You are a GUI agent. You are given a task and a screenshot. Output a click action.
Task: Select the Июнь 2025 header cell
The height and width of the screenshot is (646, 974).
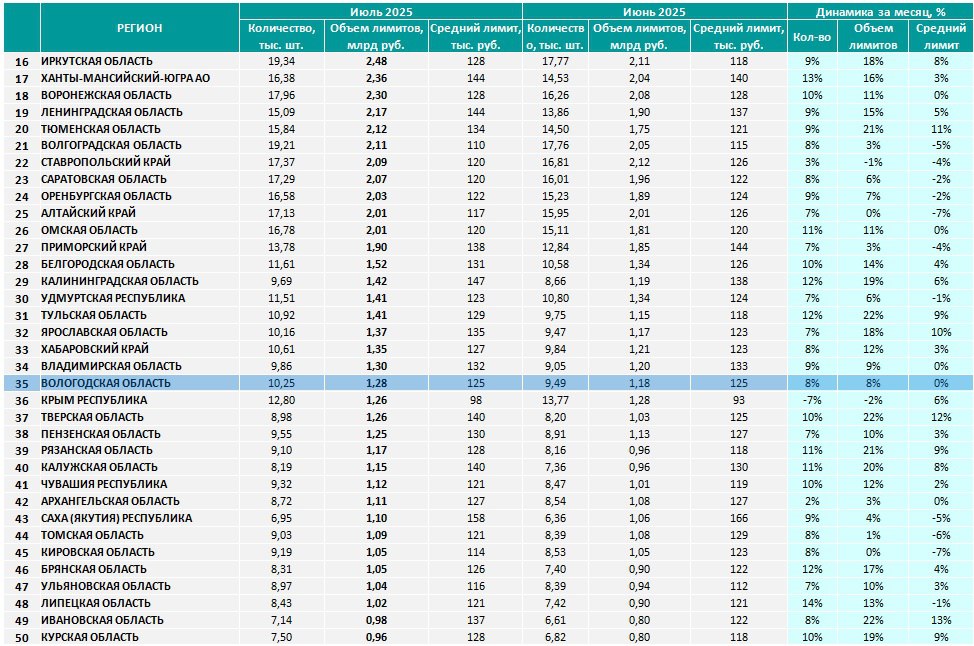[x=655, y=12]
